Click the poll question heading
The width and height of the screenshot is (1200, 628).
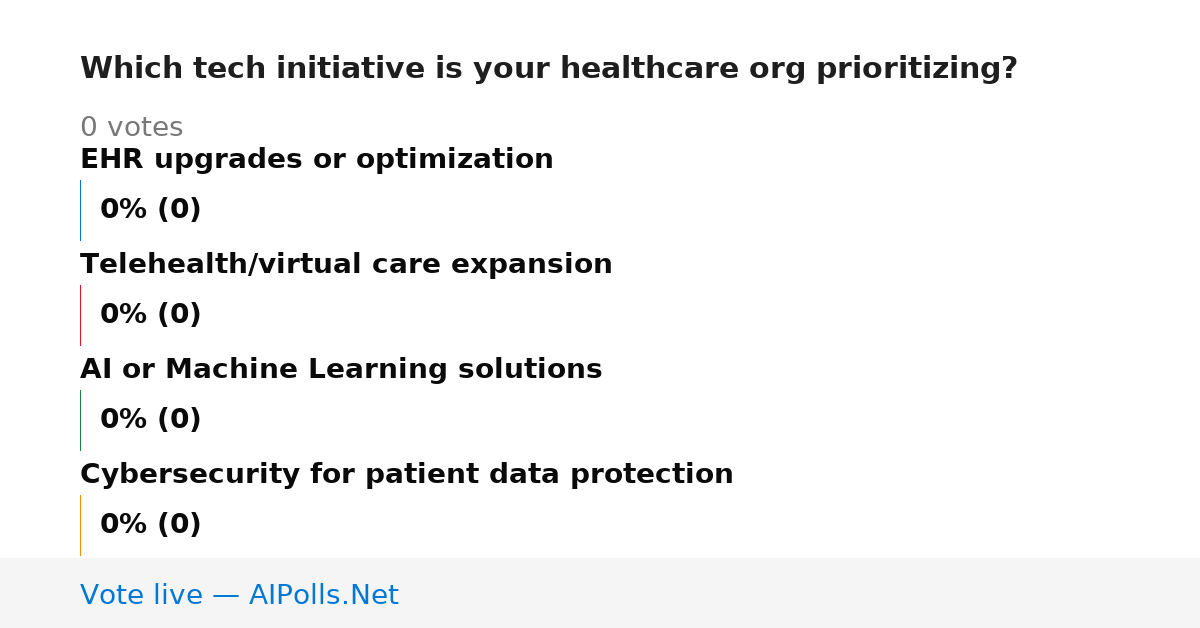pyautogui.click(x=548, y=69)
